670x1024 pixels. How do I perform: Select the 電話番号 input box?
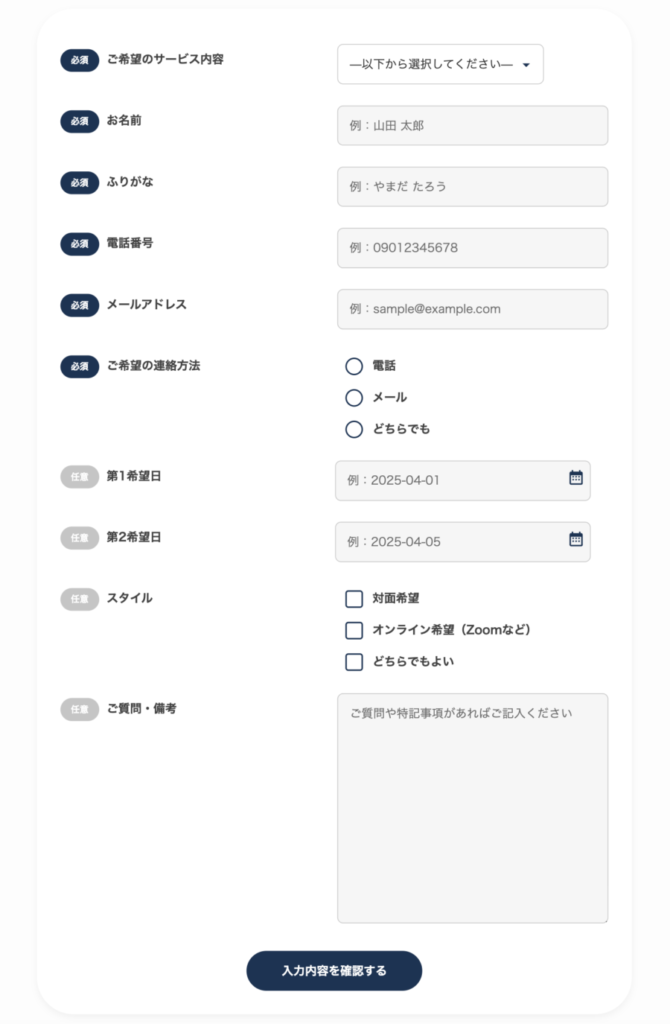pos(472,248)
